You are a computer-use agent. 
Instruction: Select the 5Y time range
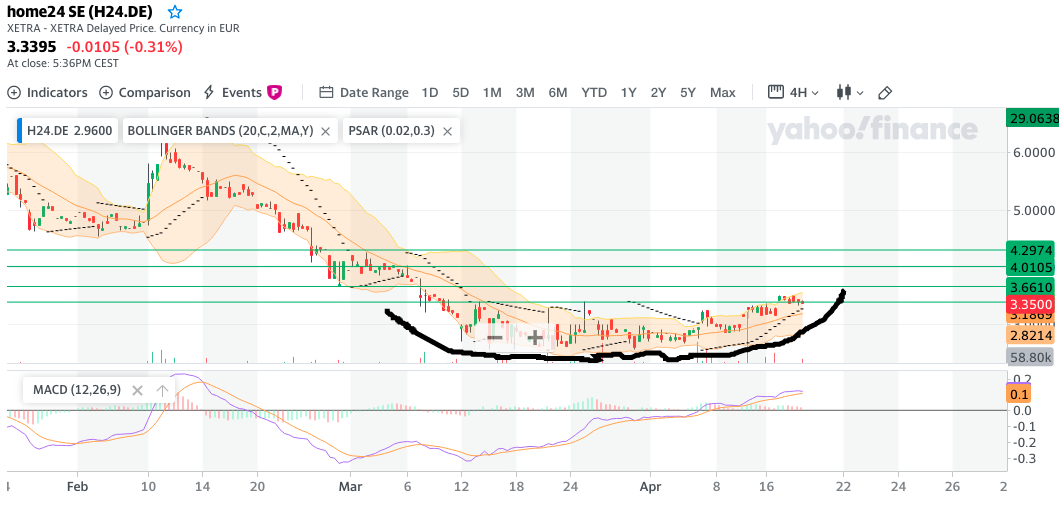point(688,93)
